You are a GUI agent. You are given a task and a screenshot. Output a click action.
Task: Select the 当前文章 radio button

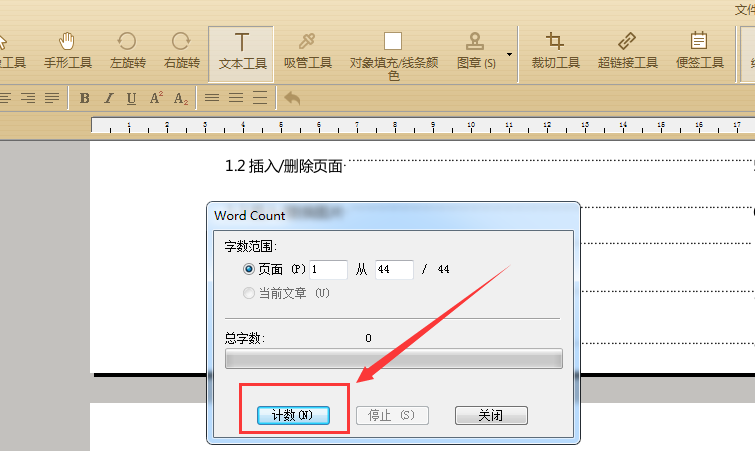[248, 293]
